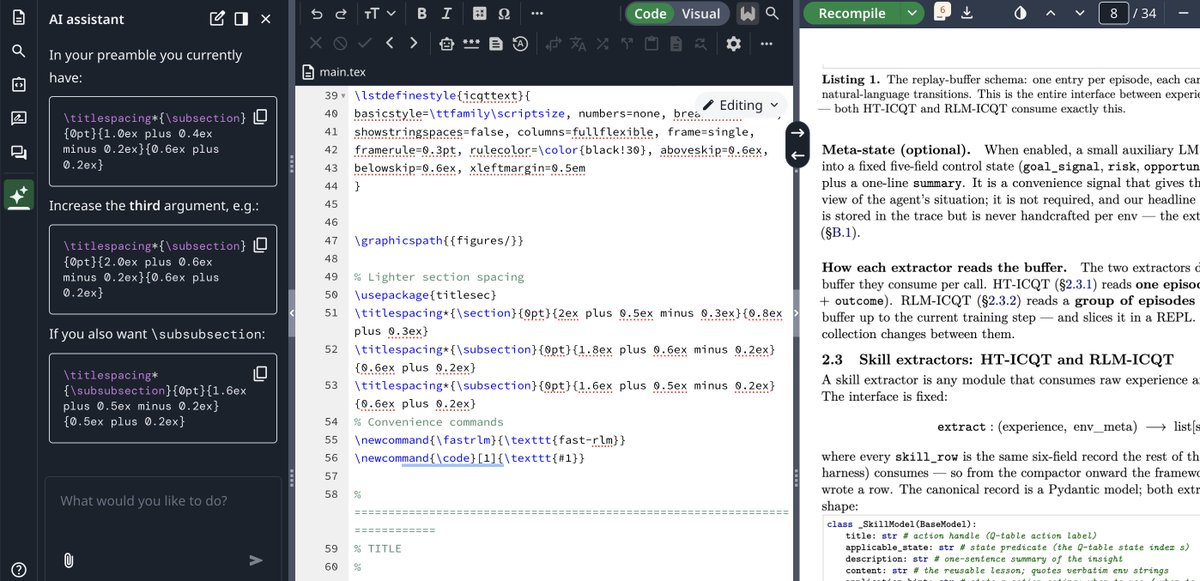Screen dimensions: 1200x581
Task: Open the text size style dropdown
Action: 379,14
